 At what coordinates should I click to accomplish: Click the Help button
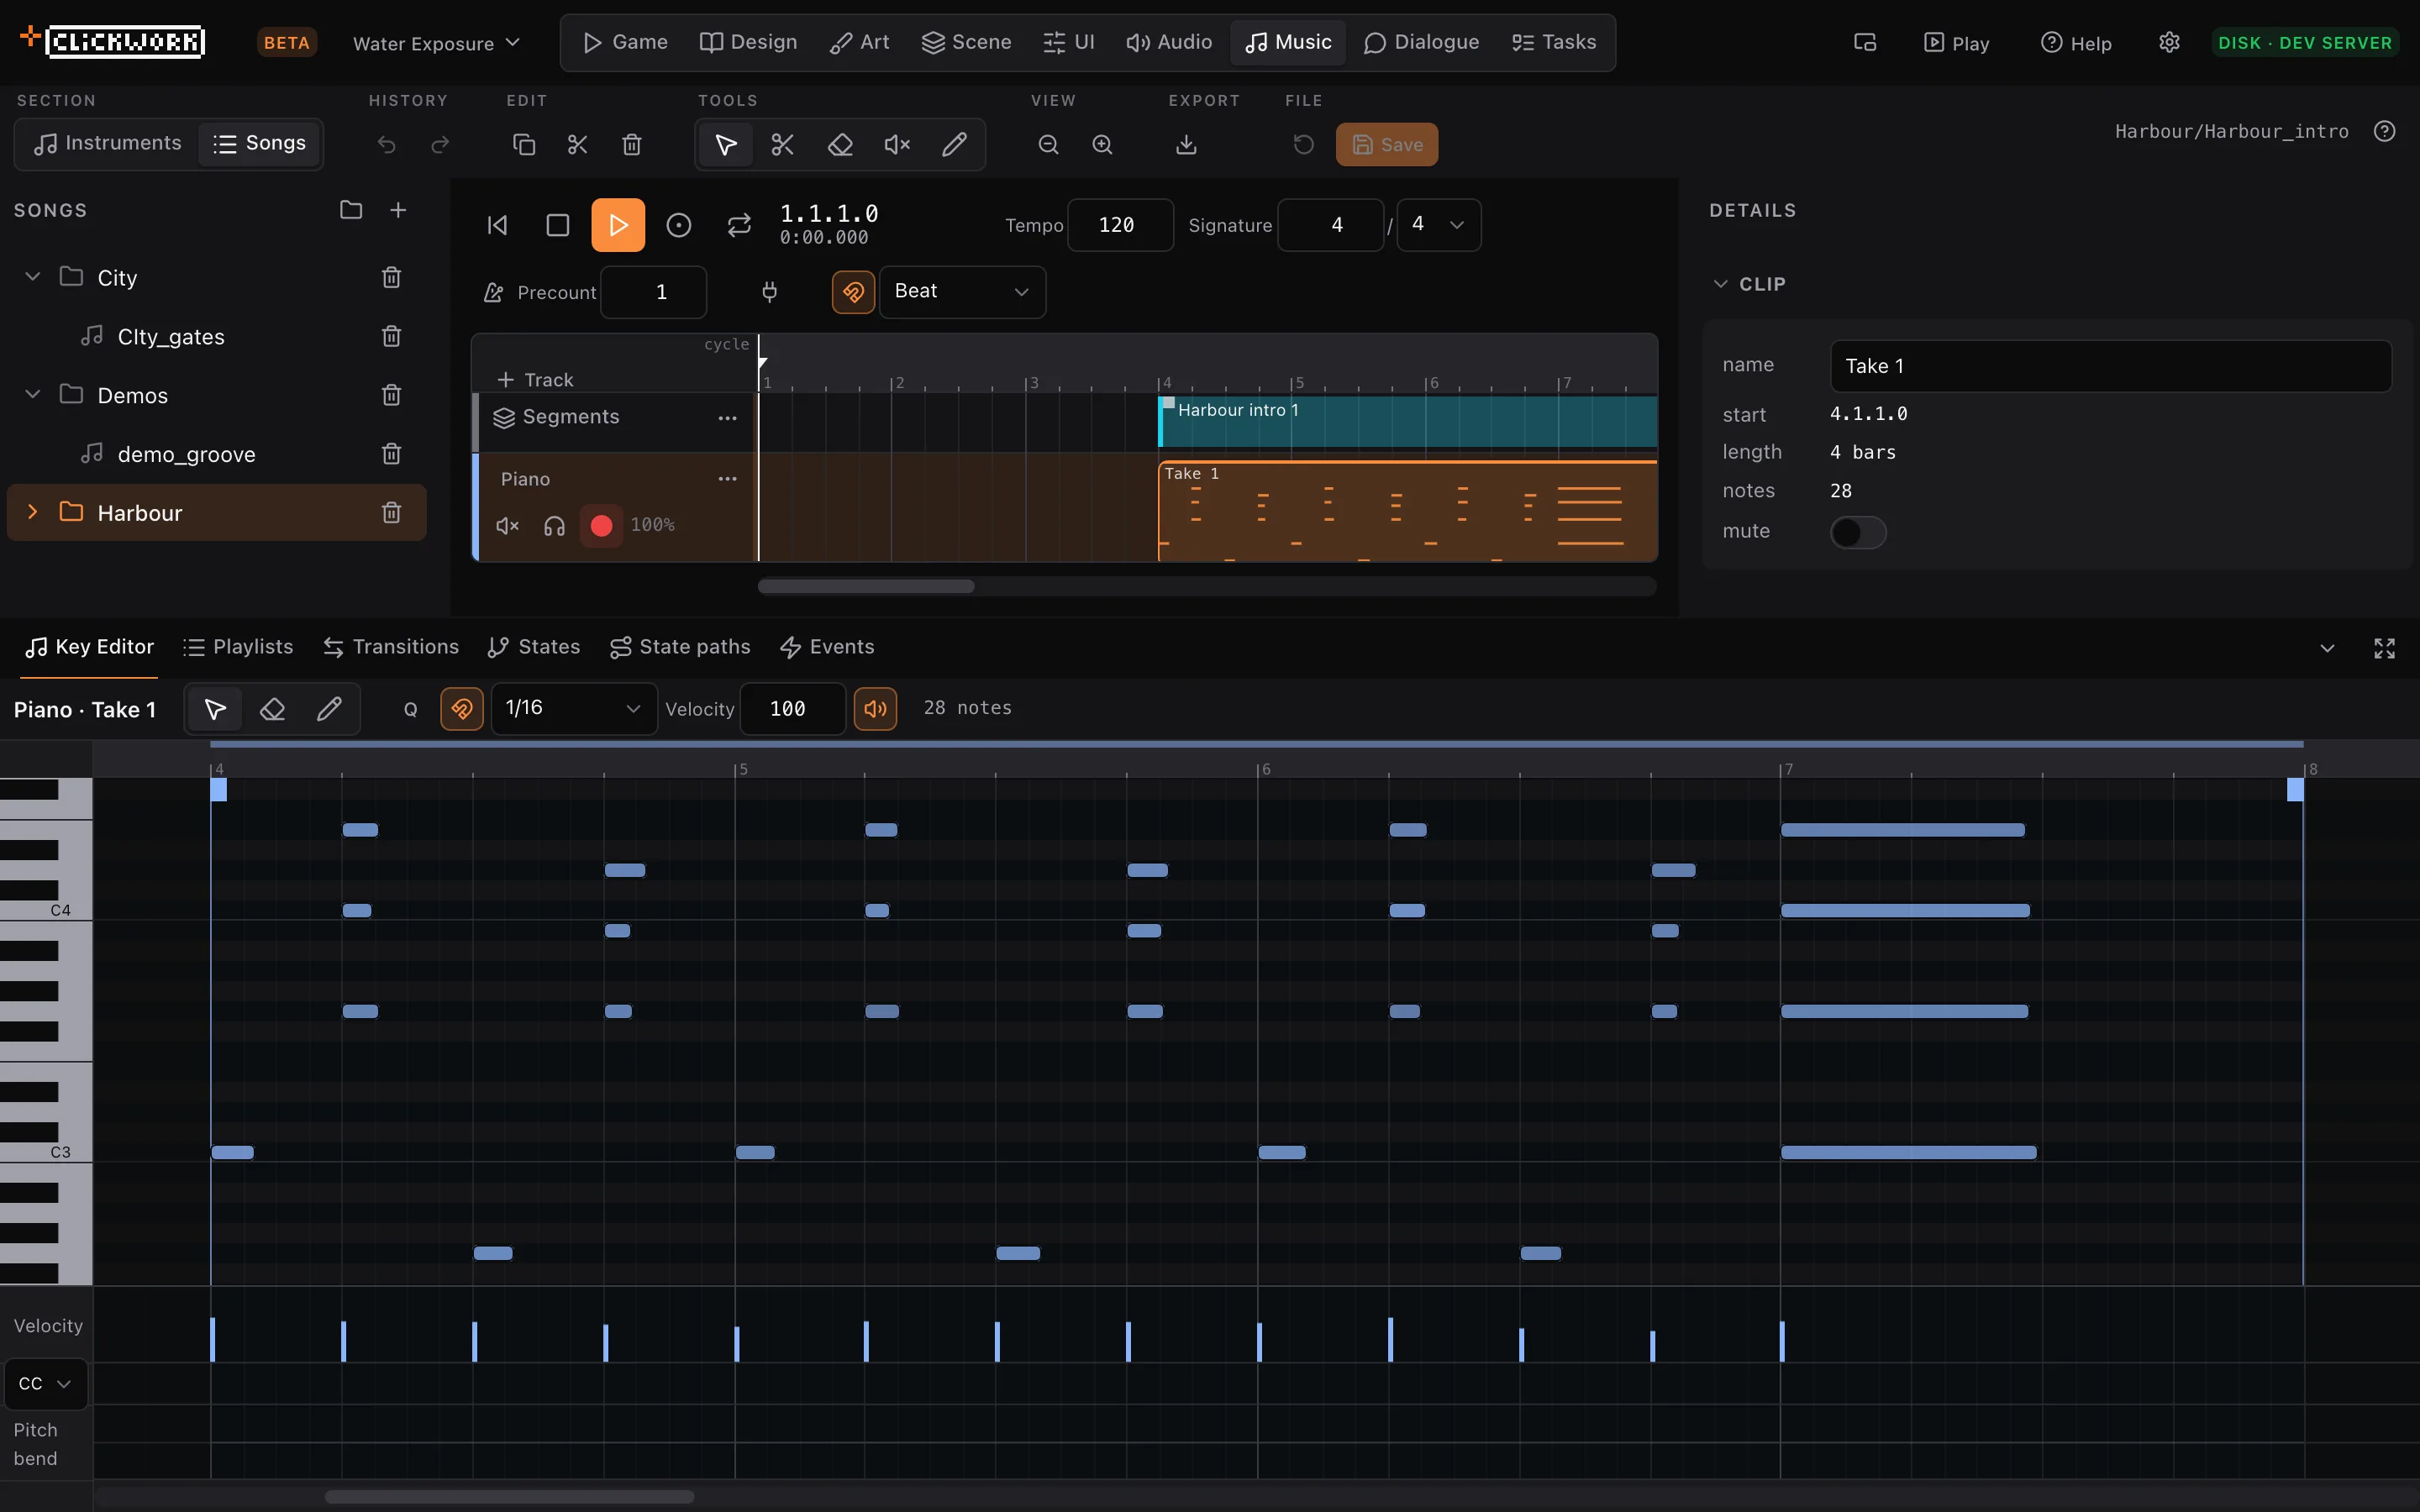click(2076, 43)
